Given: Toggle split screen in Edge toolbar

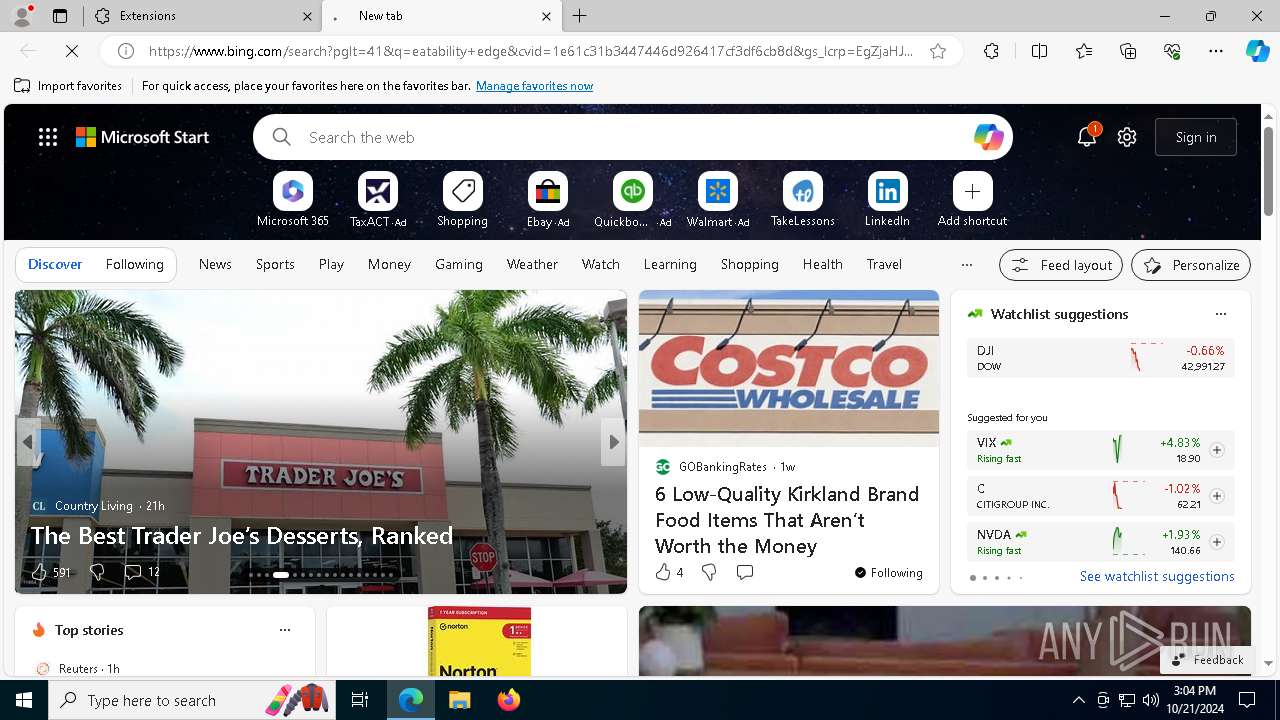Looking at the screenshot, I should (1039, 51).
